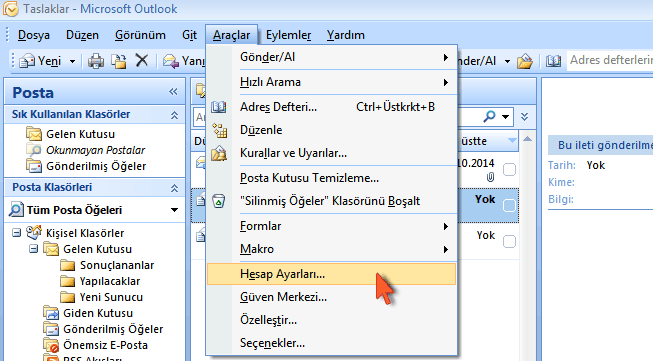653x361 pixels.
Task: Open Kurallar ve Uyarılar menu entry
Action: (331, 153)
